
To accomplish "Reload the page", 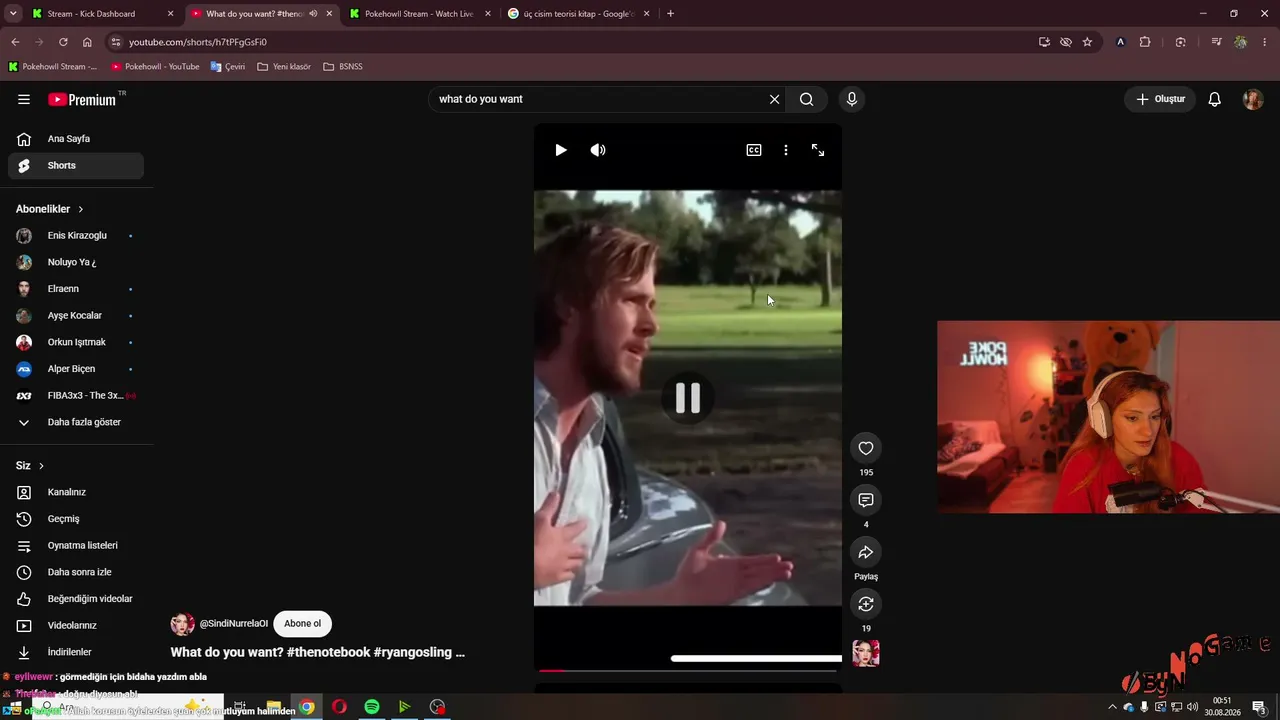I will pos(63,42).
